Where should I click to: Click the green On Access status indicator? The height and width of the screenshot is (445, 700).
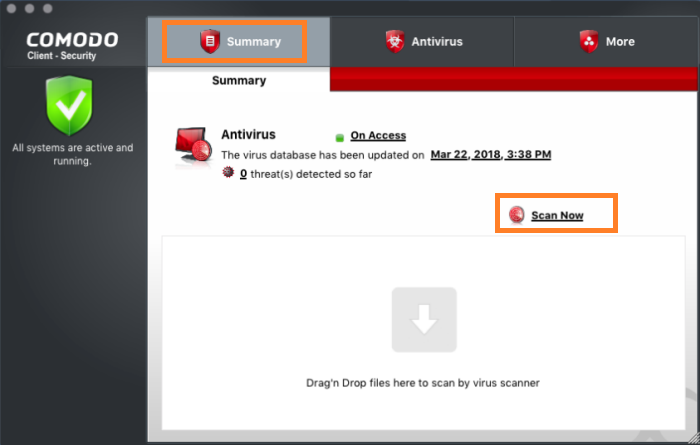[340, 137]
